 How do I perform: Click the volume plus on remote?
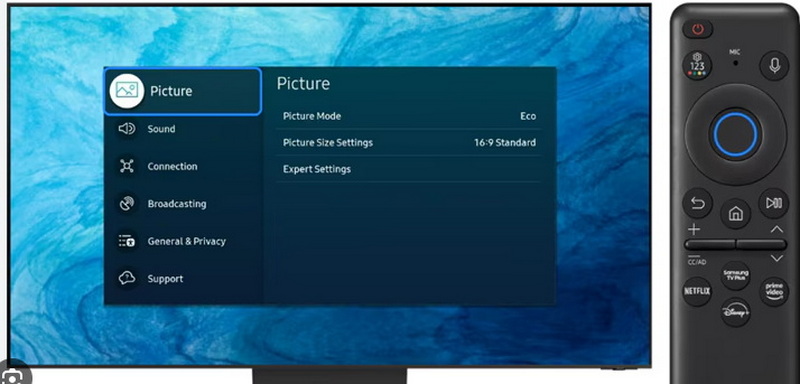click(694, 229)
